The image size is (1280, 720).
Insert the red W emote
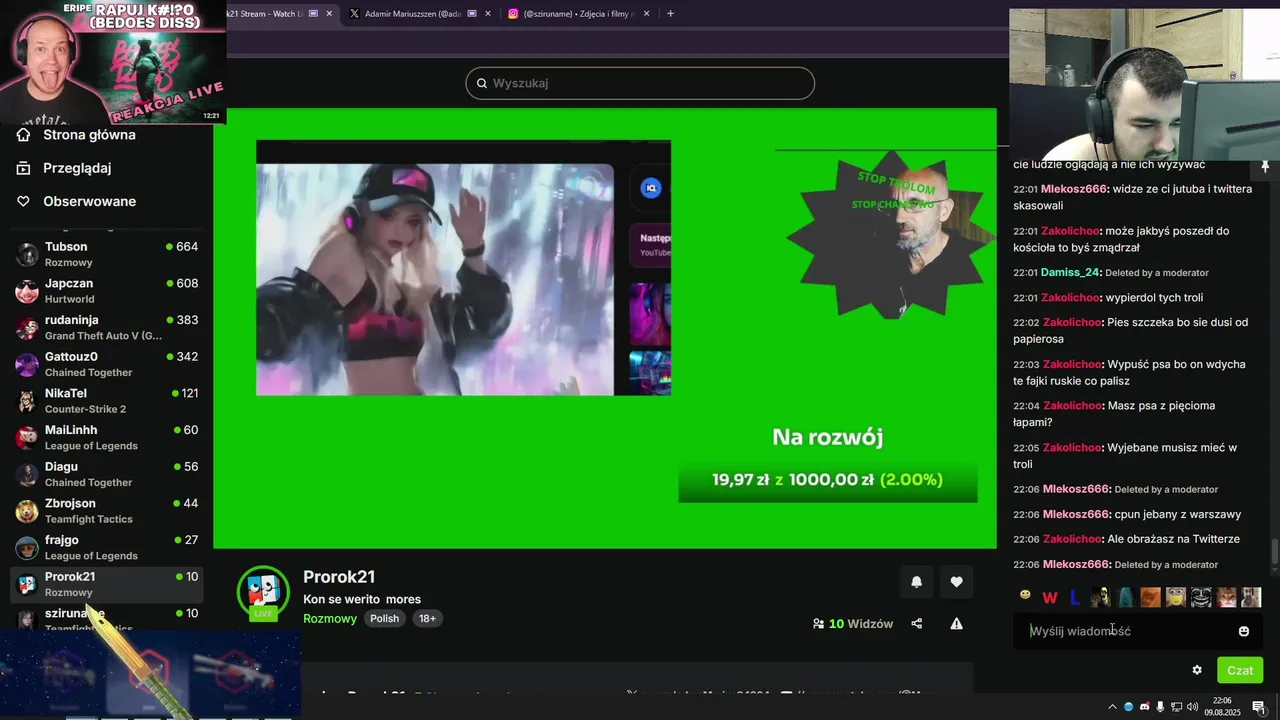(x=1050, y=598)
